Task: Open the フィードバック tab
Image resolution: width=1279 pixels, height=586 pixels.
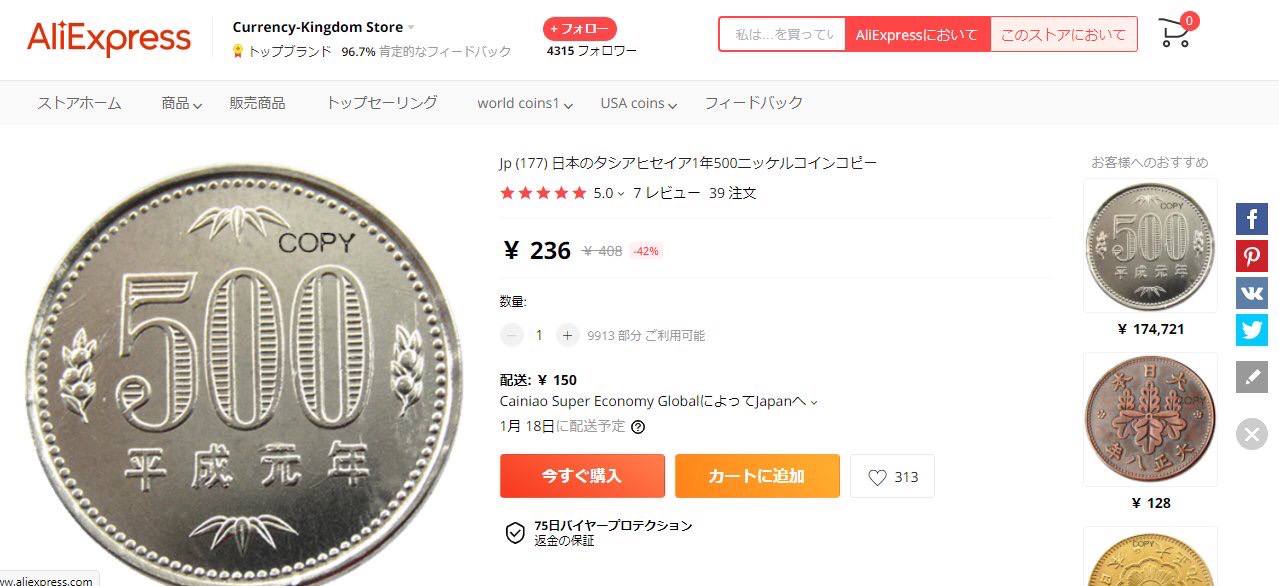Action: click(754, 103)
